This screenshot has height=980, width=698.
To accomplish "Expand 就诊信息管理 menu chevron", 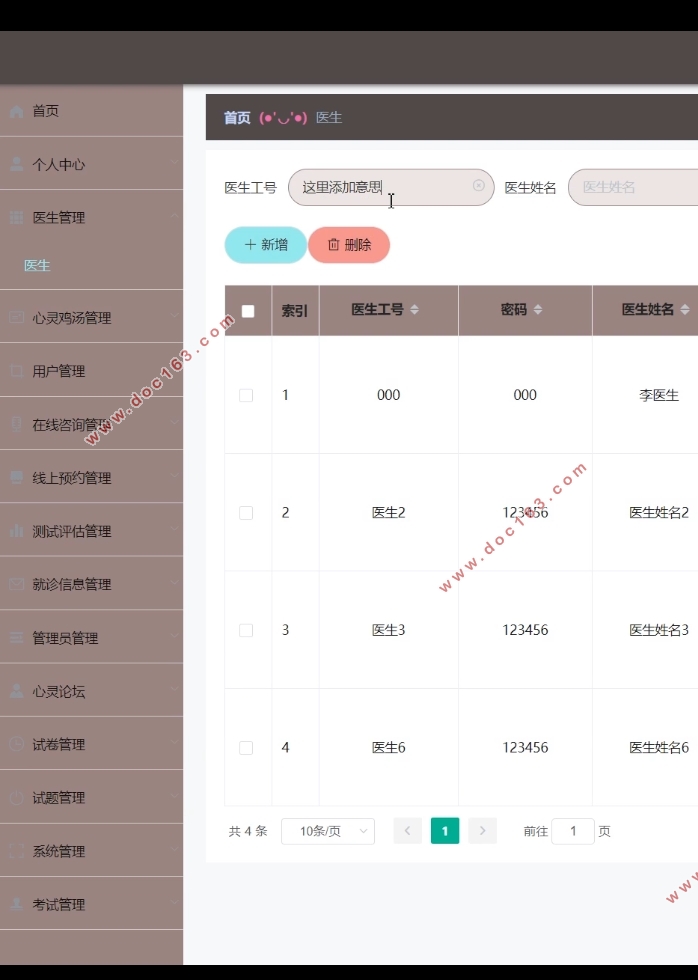I will (174, 582).
